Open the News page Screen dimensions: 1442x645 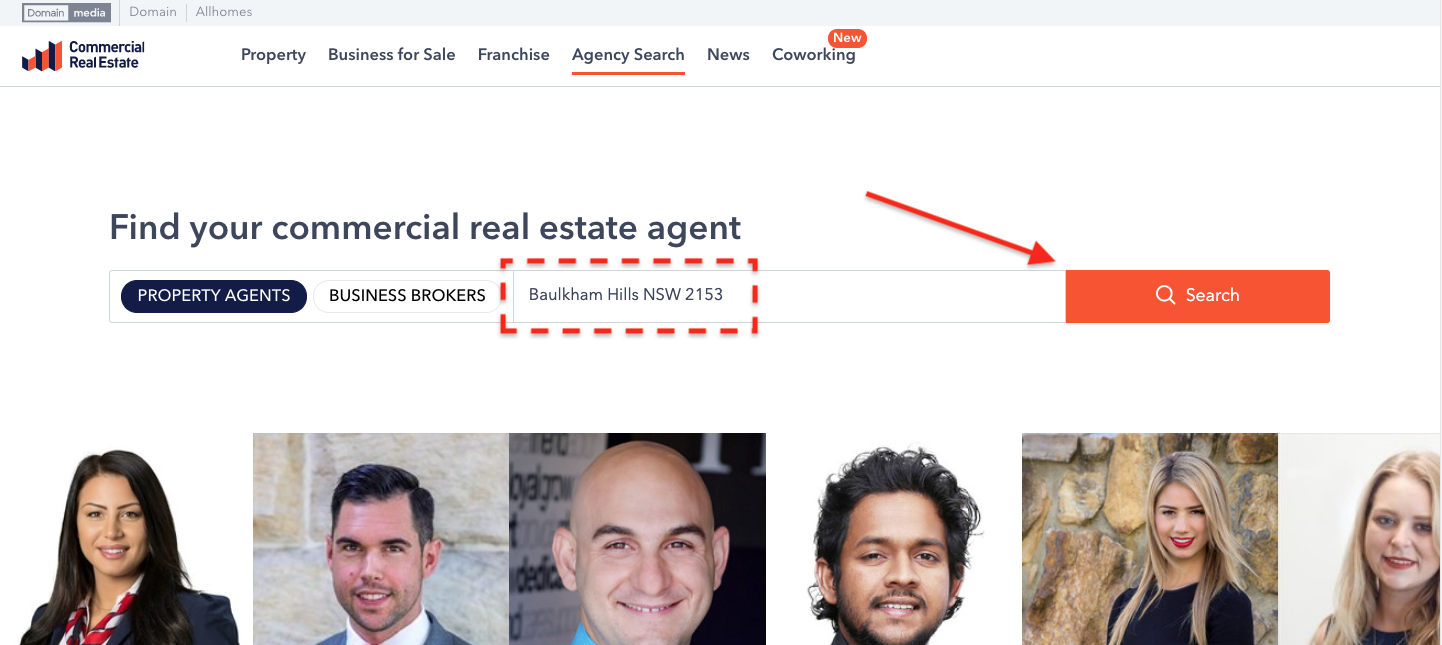tap(728, 55)
